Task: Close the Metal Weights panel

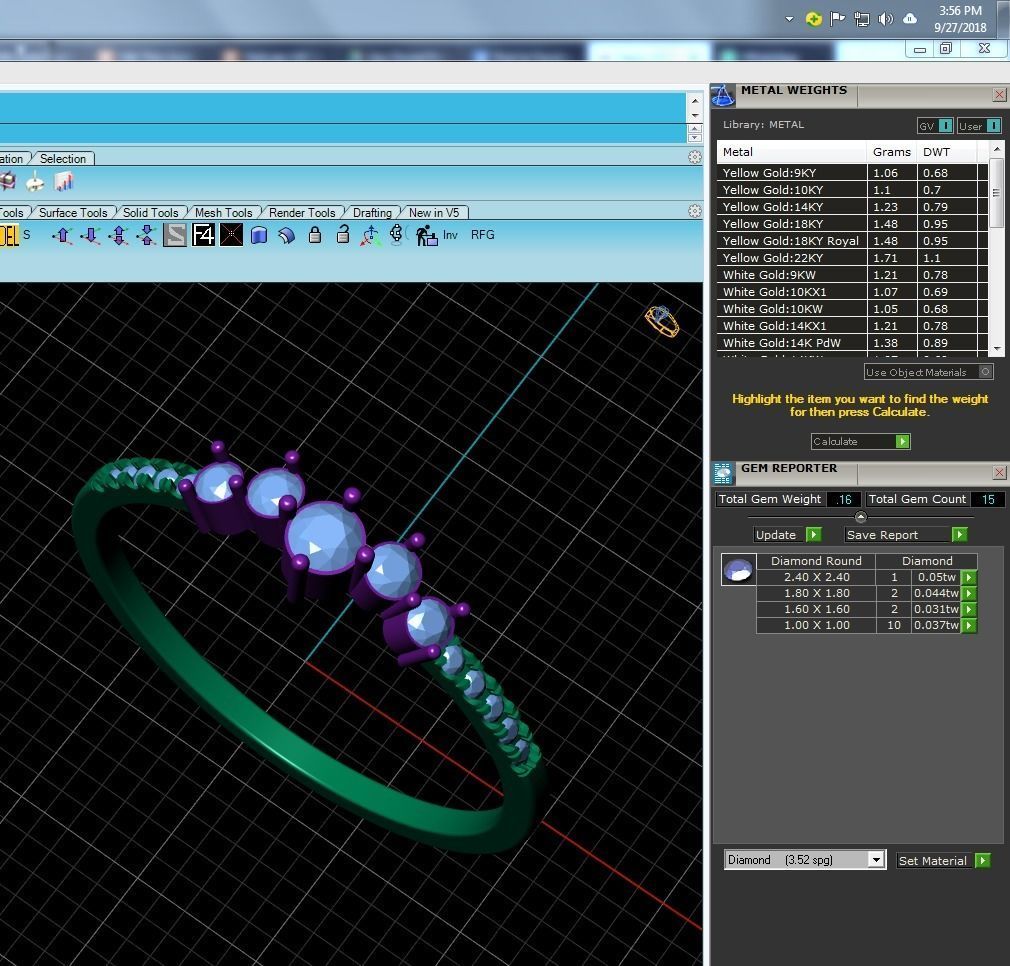Action: pyautogui.click(x=999, y=95)
